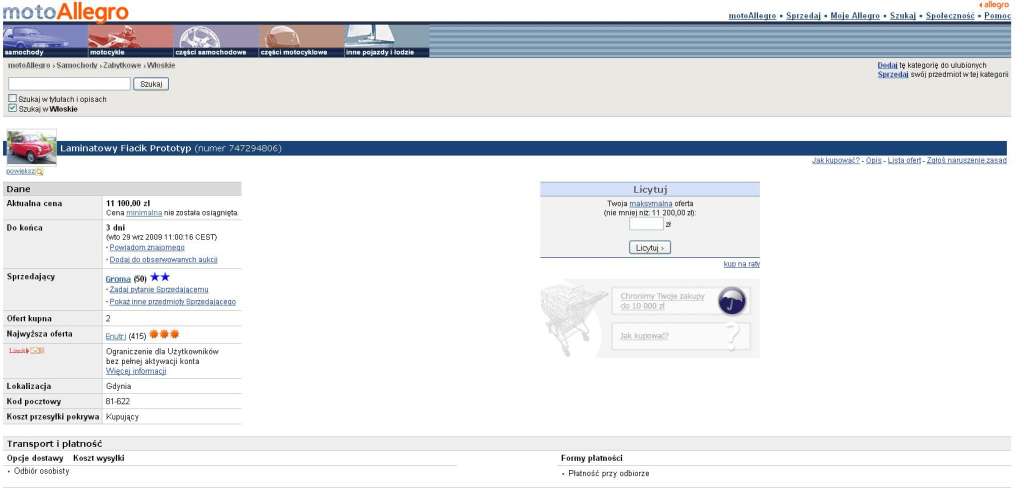Screen dimensions: 1024x495
Task: Open Moje Allegro in top menu
Action: tap(855, 16)
